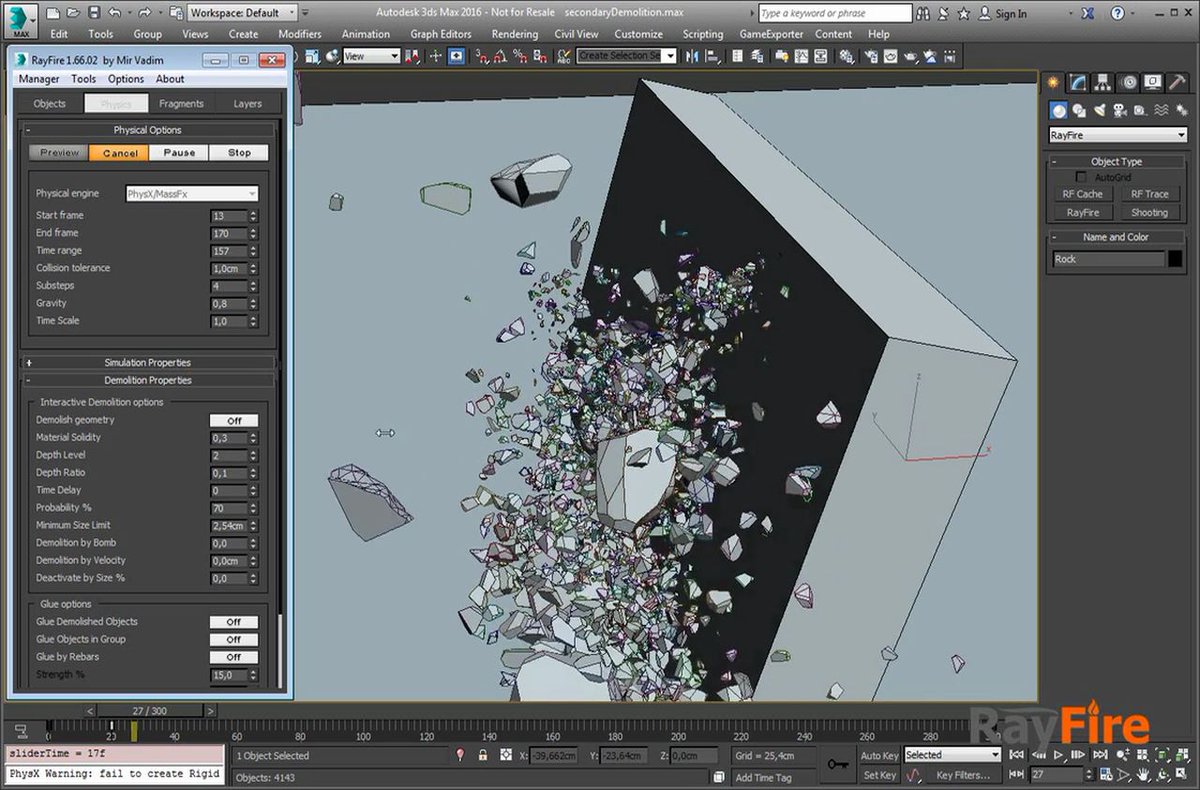Collapse the Name and Color rollout
The width and height of the screenshot is (1200, 790).
point(1117,237)
